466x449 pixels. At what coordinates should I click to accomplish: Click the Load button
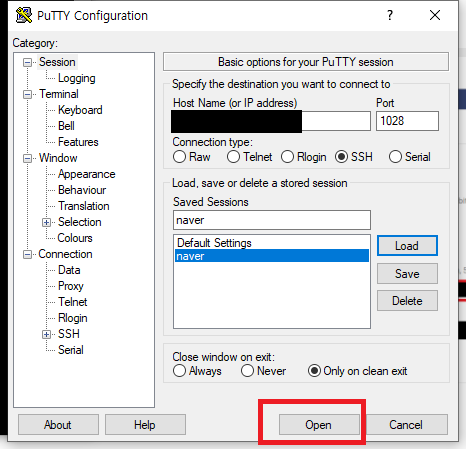click(407, 246)
